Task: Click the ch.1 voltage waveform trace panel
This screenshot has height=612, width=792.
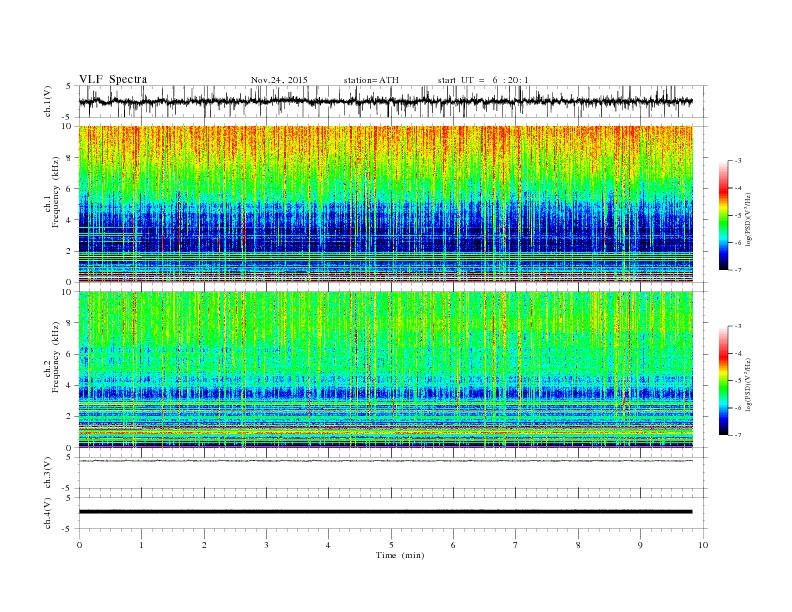Action: pos(393,101)
